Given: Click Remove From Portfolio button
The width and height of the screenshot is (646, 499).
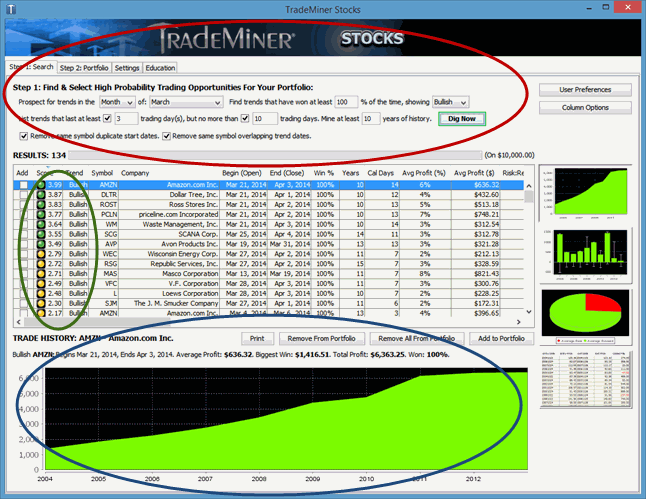Looking at the screenshot, I should tap(321, 338).
